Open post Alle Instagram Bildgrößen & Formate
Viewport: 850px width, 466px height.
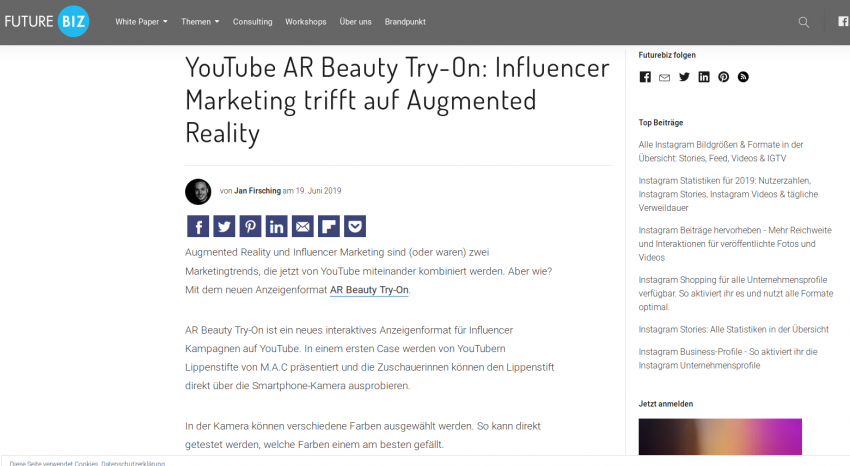(720, 151)
